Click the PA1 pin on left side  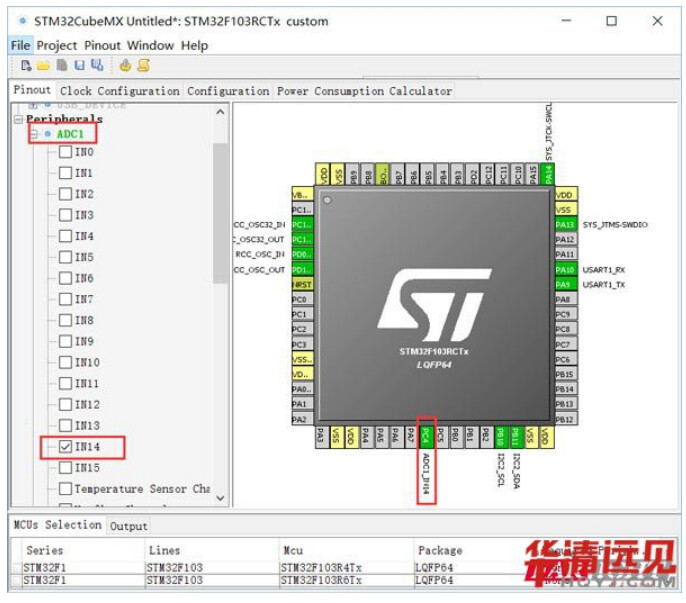[302, 404]
